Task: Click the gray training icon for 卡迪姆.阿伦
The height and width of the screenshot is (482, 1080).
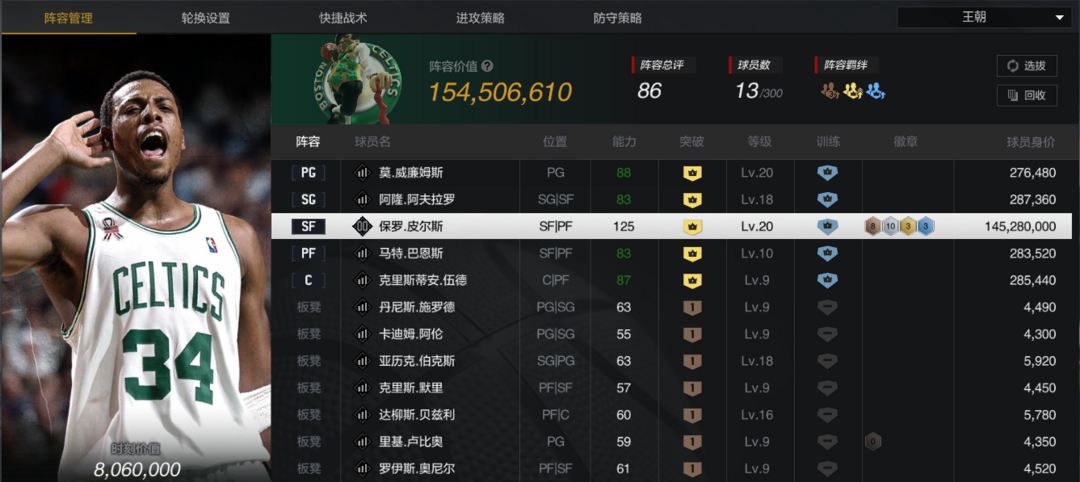Action: point(827,334)
